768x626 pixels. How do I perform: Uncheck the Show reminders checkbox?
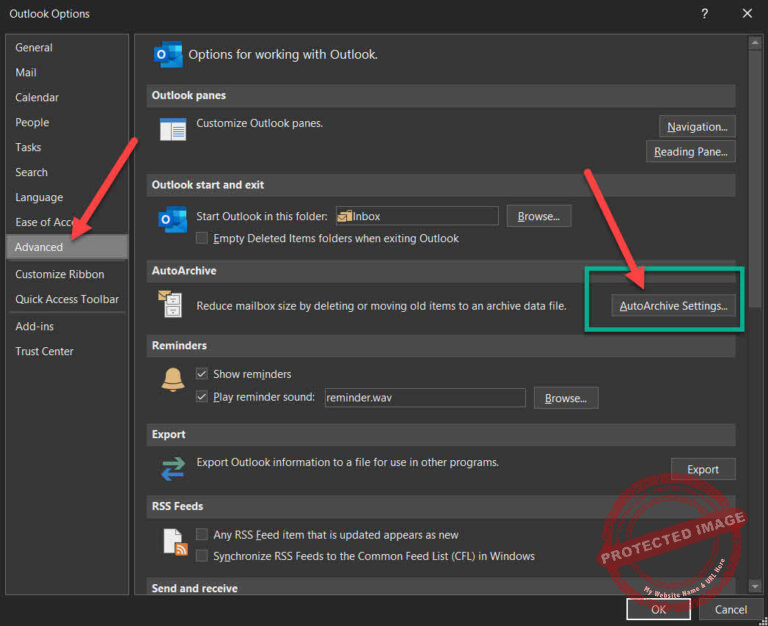(201, 374)
